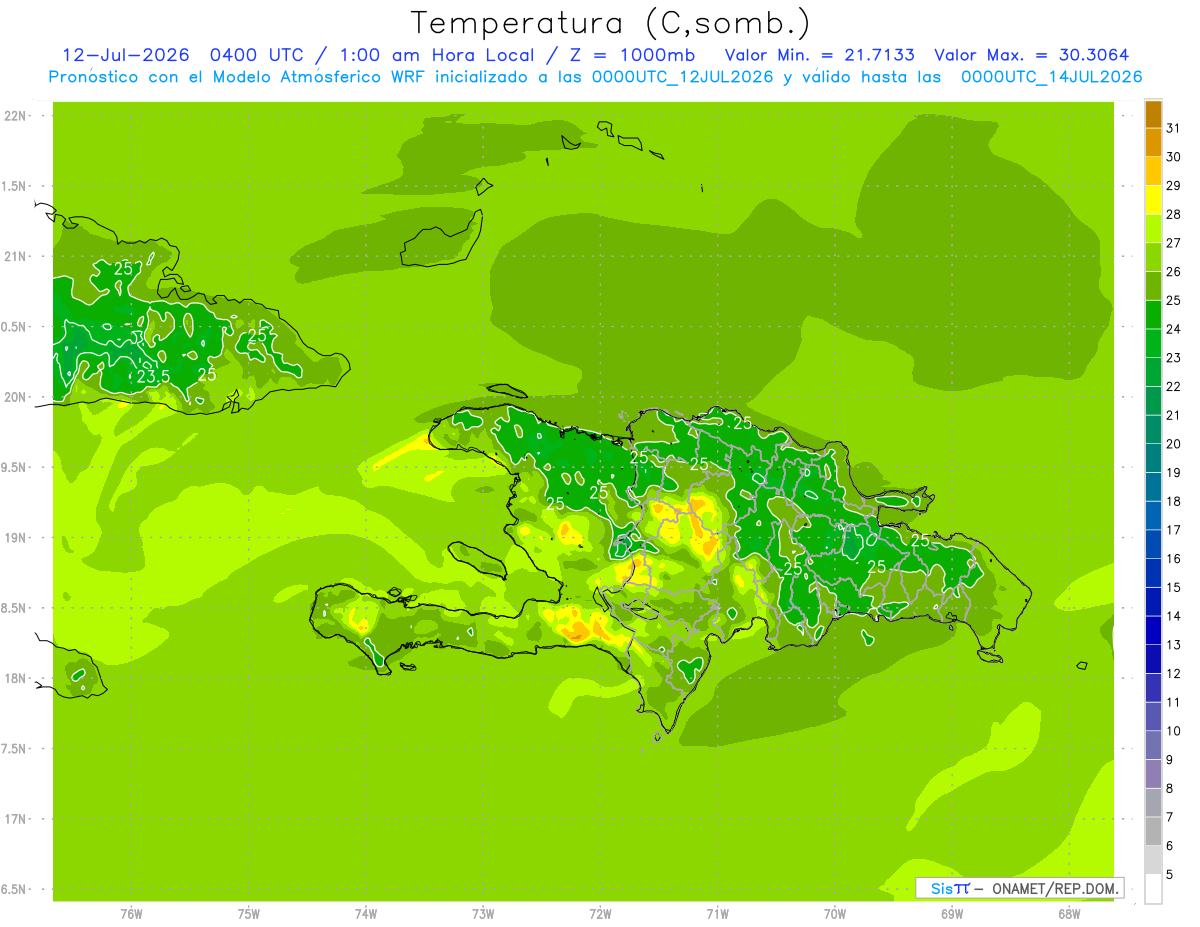The width and height of the screenshot is (1200, 927).
Task: Click the title "Temperatura (C,somb.)"
Action: click(x=611, y=23)
